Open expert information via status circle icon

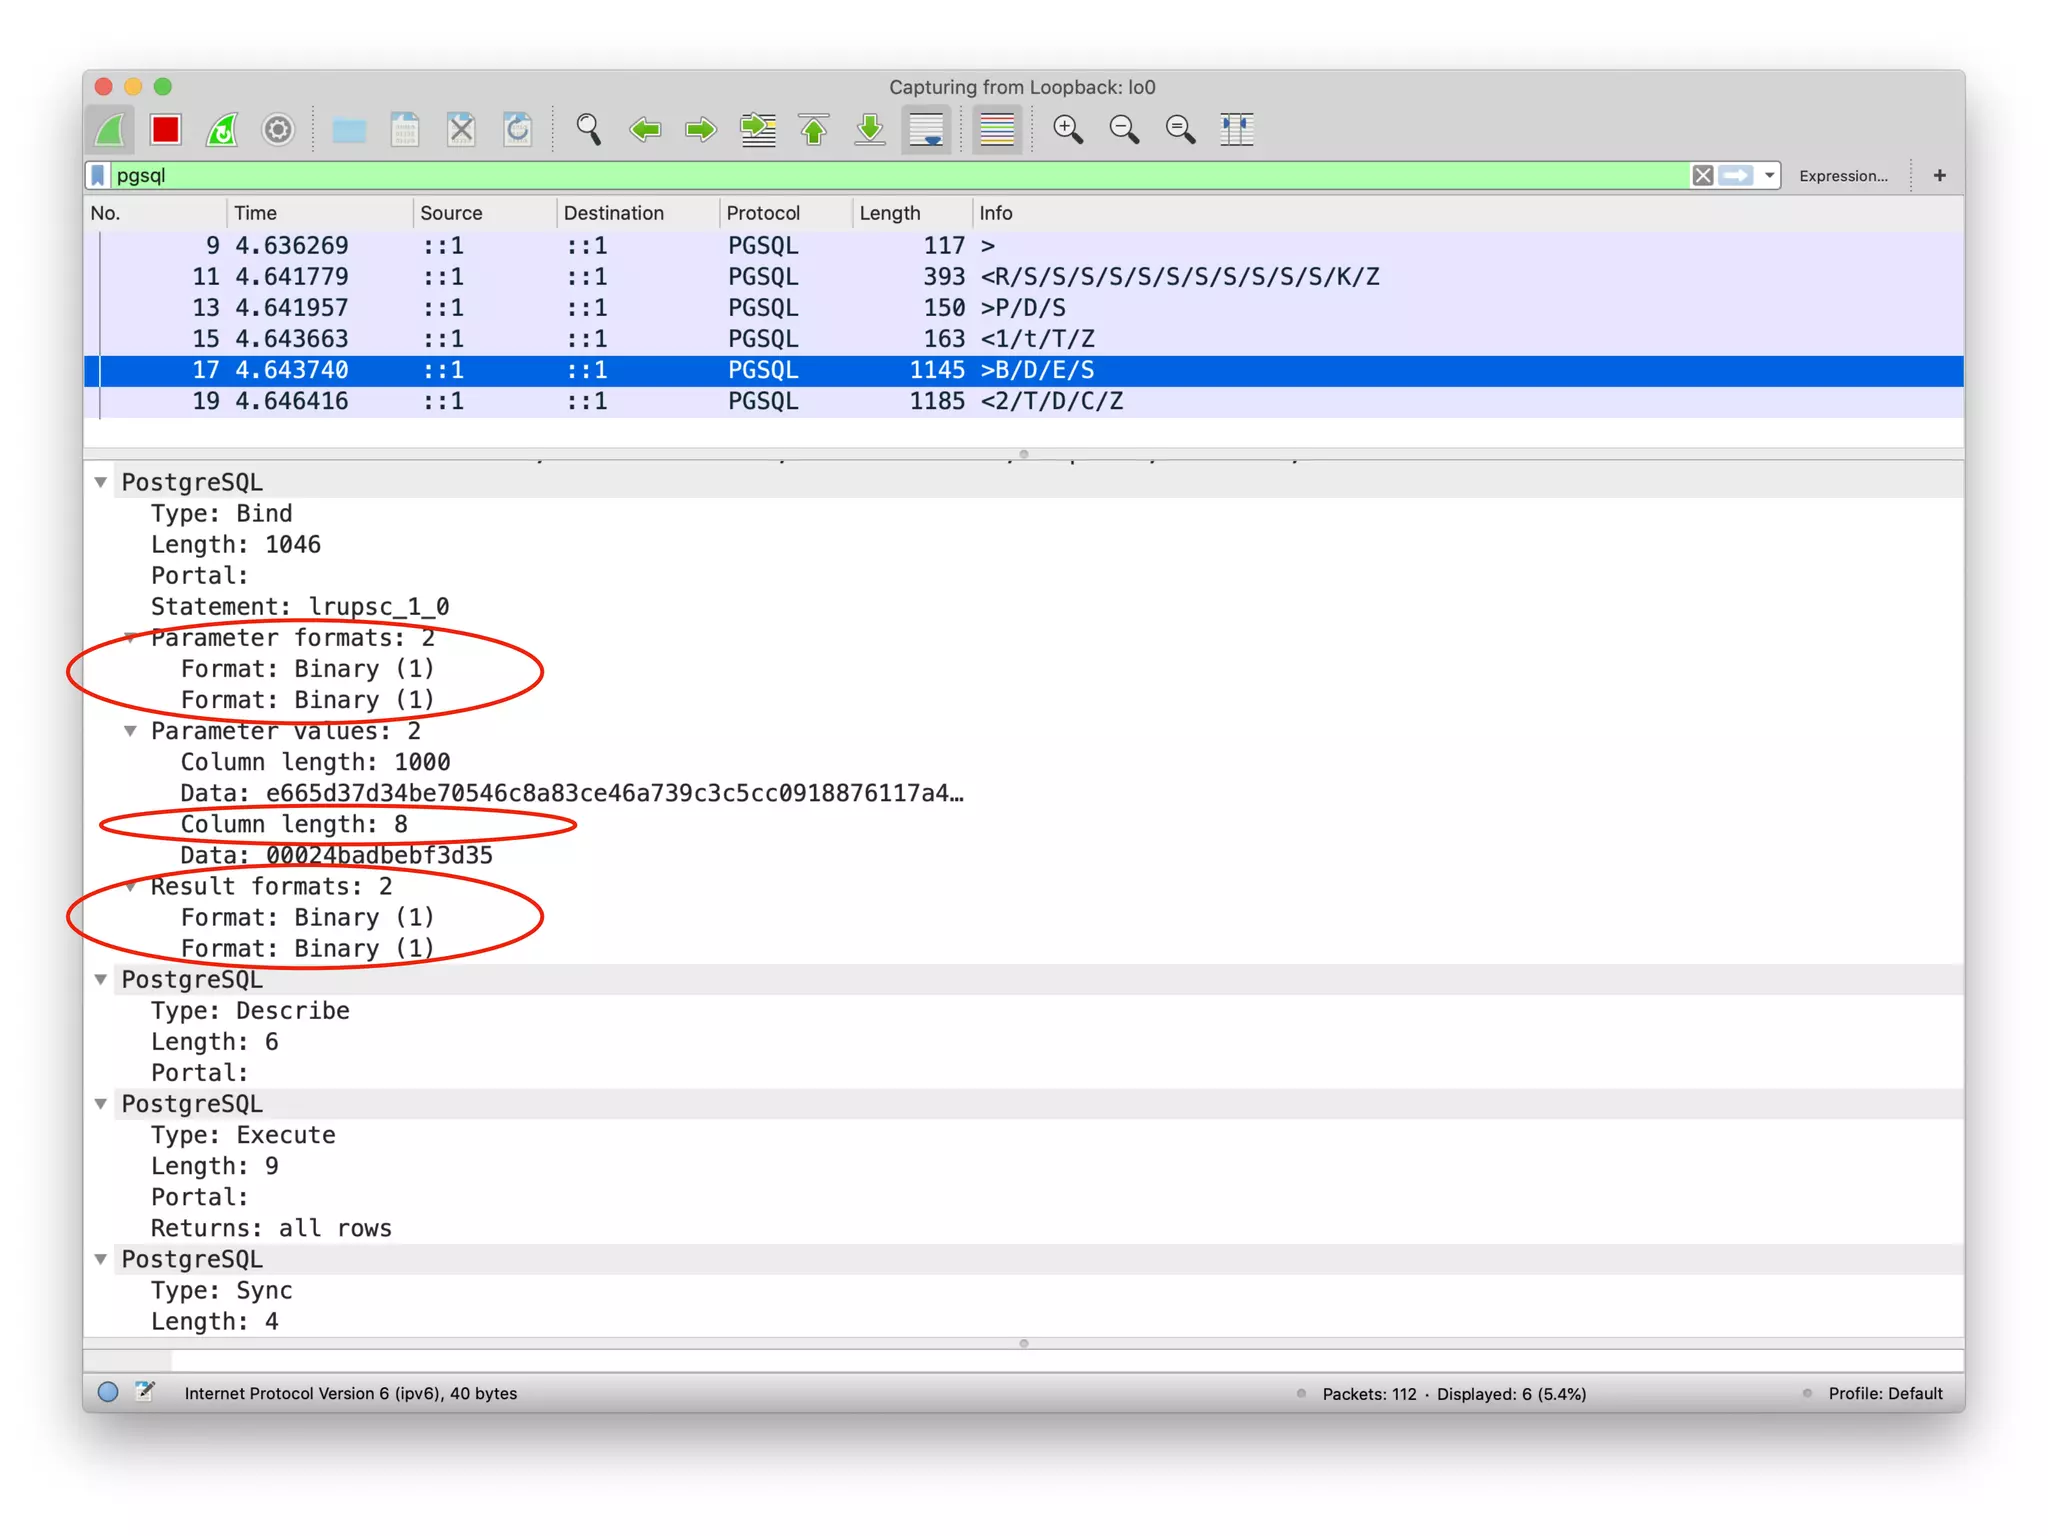(x=108, y=1392)
